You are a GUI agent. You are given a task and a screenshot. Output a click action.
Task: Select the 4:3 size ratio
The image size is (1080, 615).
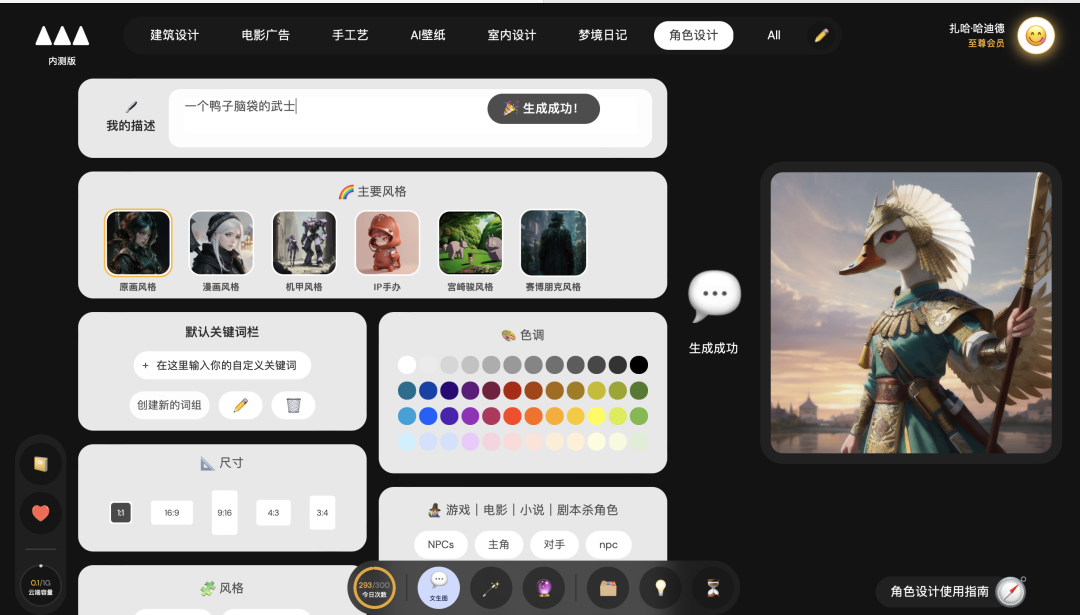[x=273, y=512]
